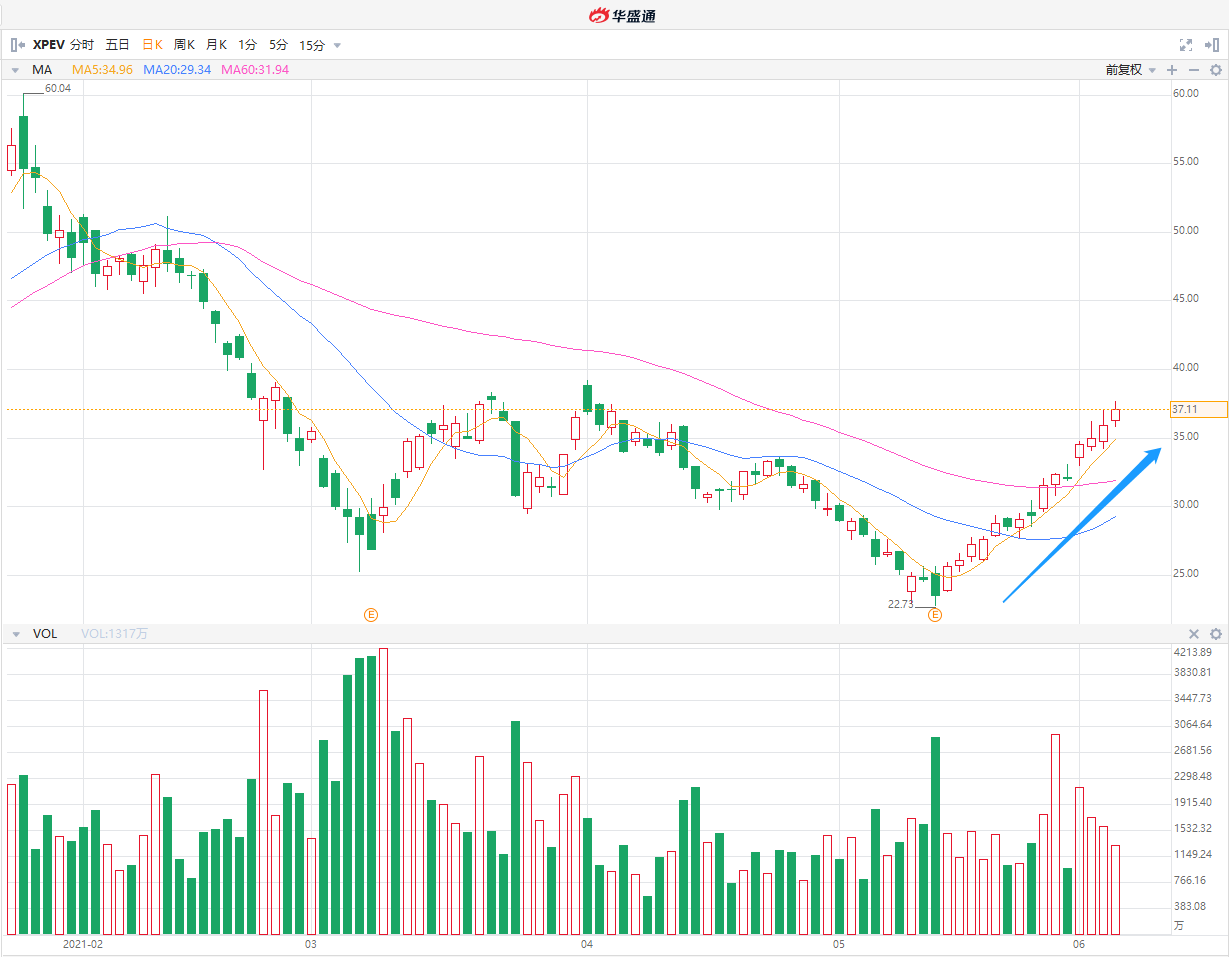Click the MA60:31.94 label
Viewport: 1229px width, 957px height.
(255, 70)
